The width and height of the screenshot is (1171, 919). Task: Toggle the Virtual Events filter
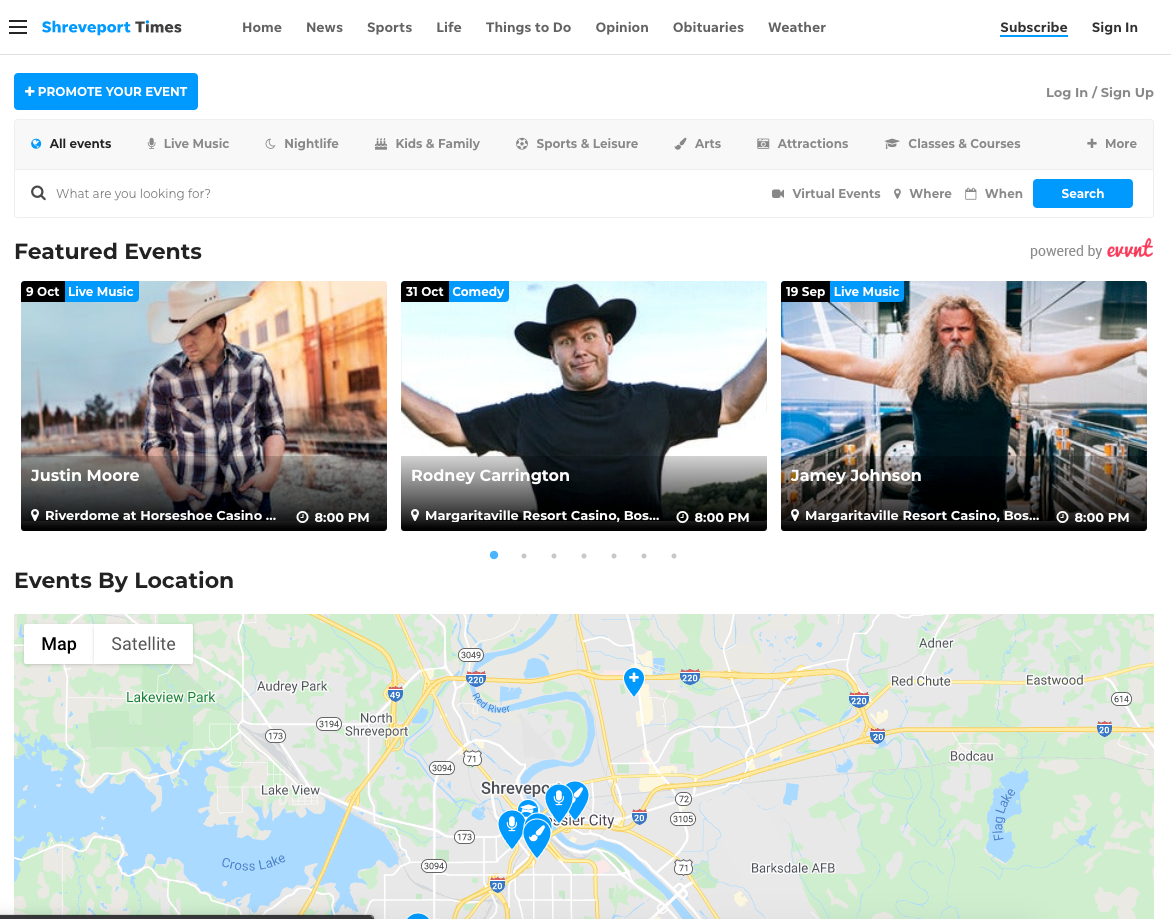[x=826, y=193]
